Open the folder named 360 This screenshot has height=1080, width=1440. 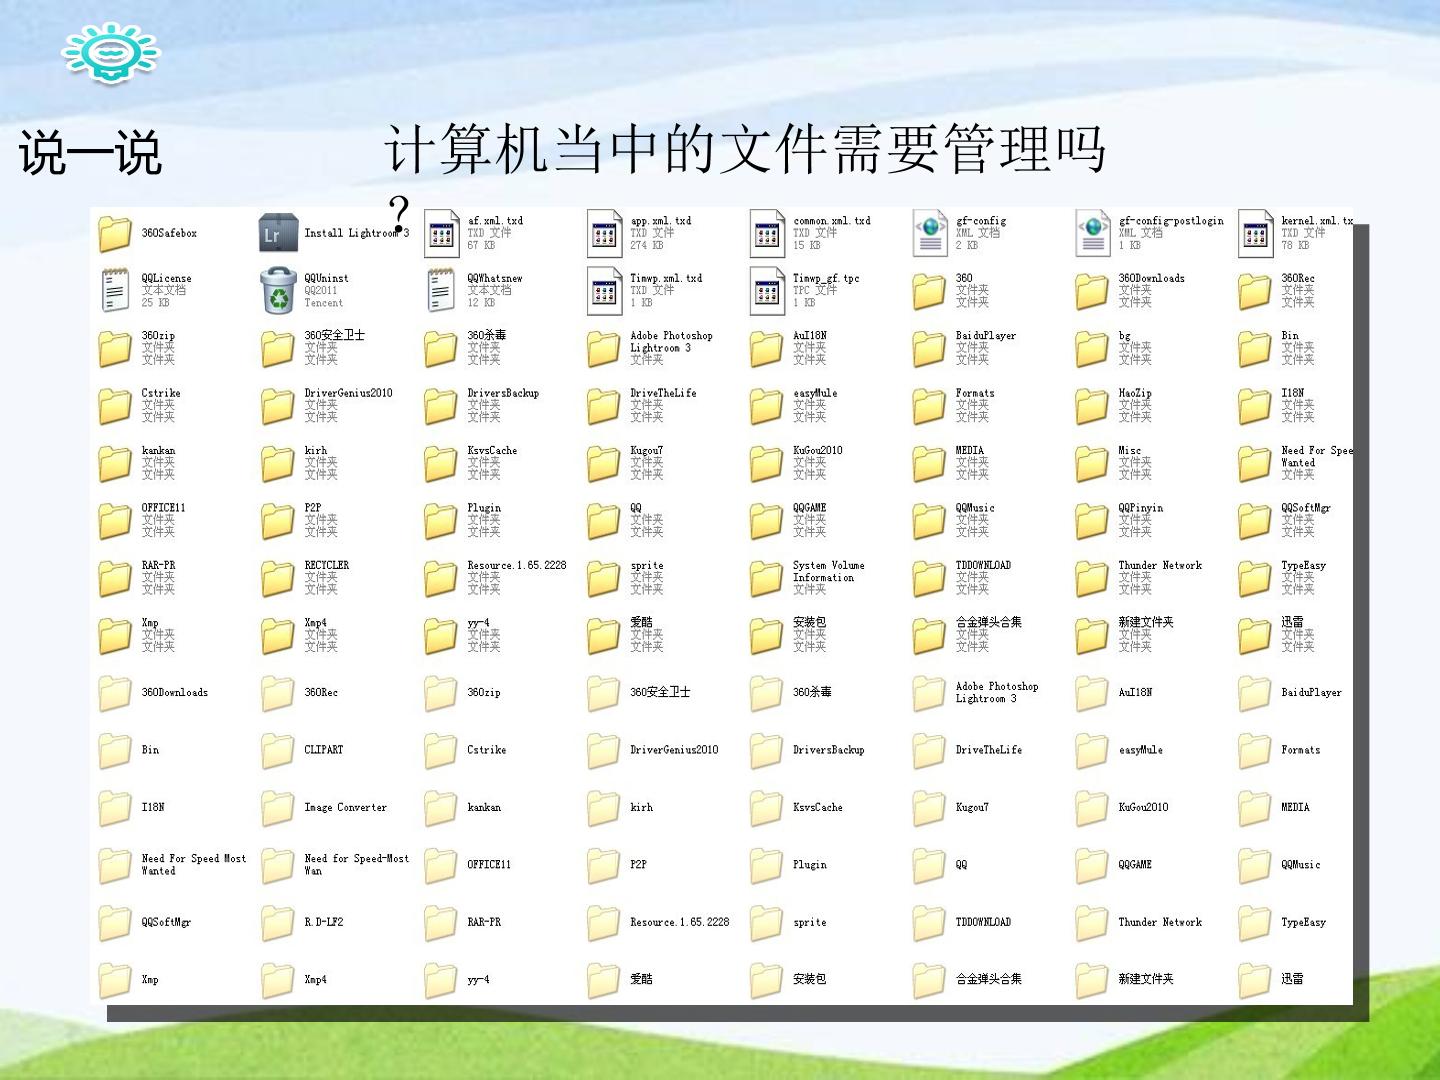(x=929, y=291)
